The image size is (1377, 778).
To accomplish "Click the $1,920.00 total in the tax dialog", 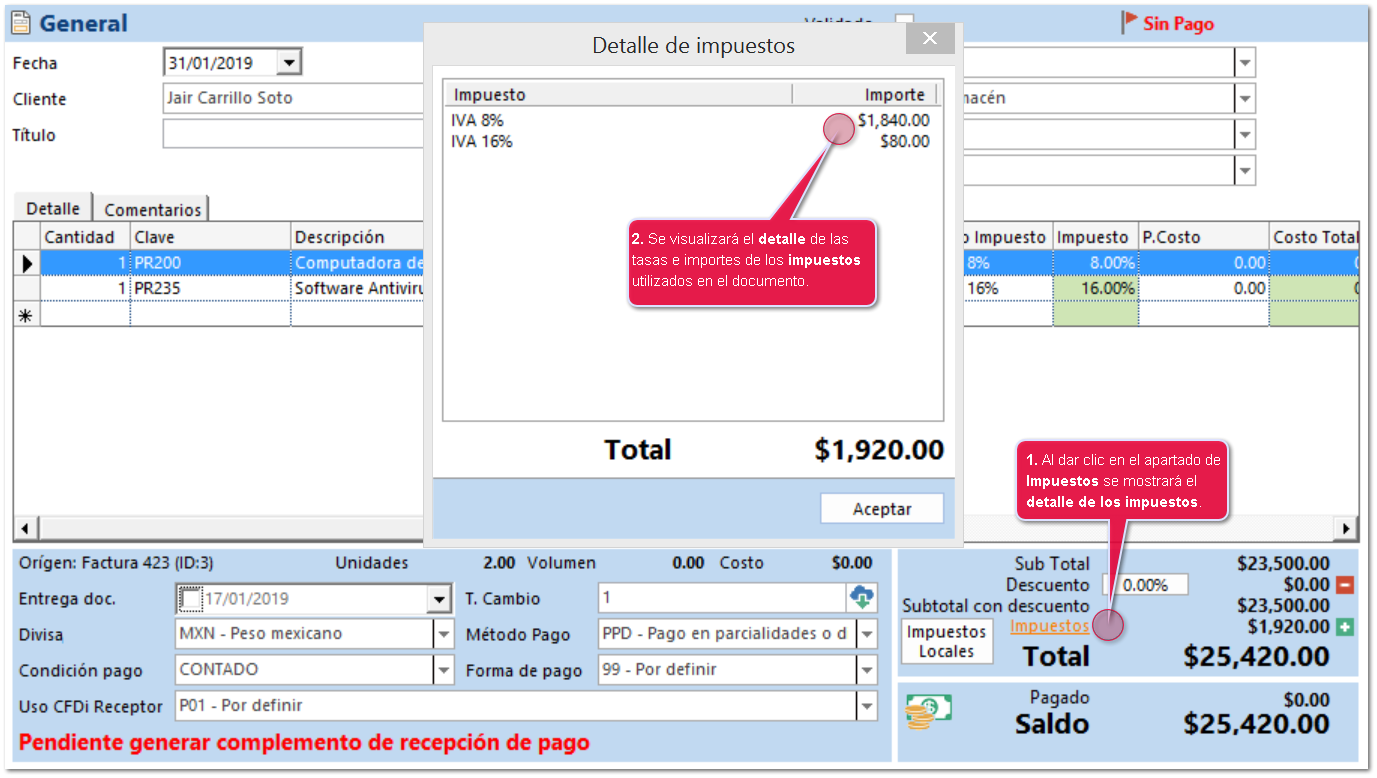I will point(879,450).
